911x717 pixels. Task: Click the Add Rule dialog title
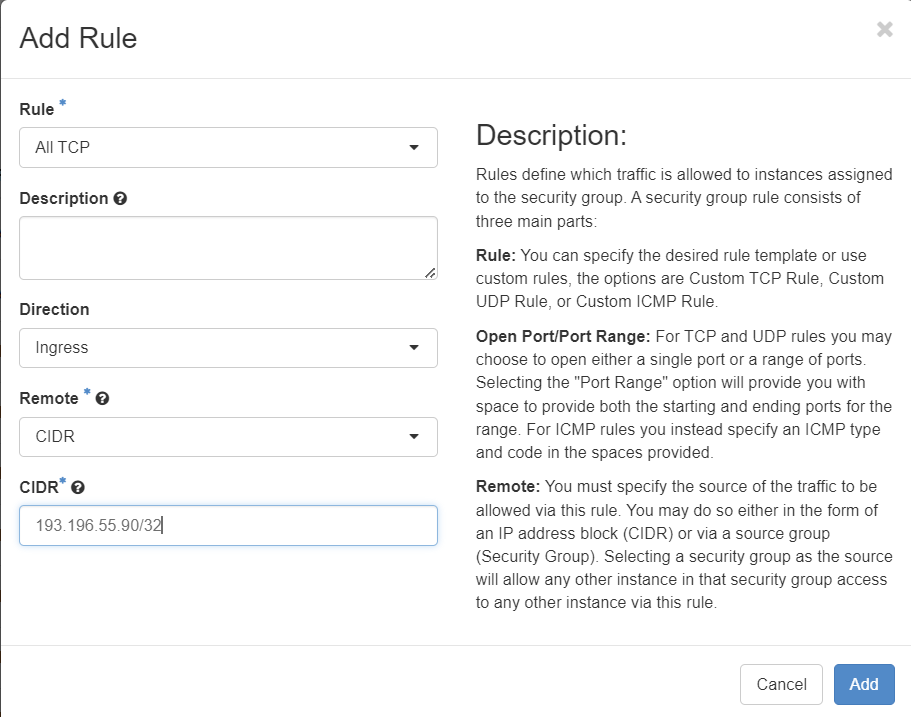click(x=78, y=39)
